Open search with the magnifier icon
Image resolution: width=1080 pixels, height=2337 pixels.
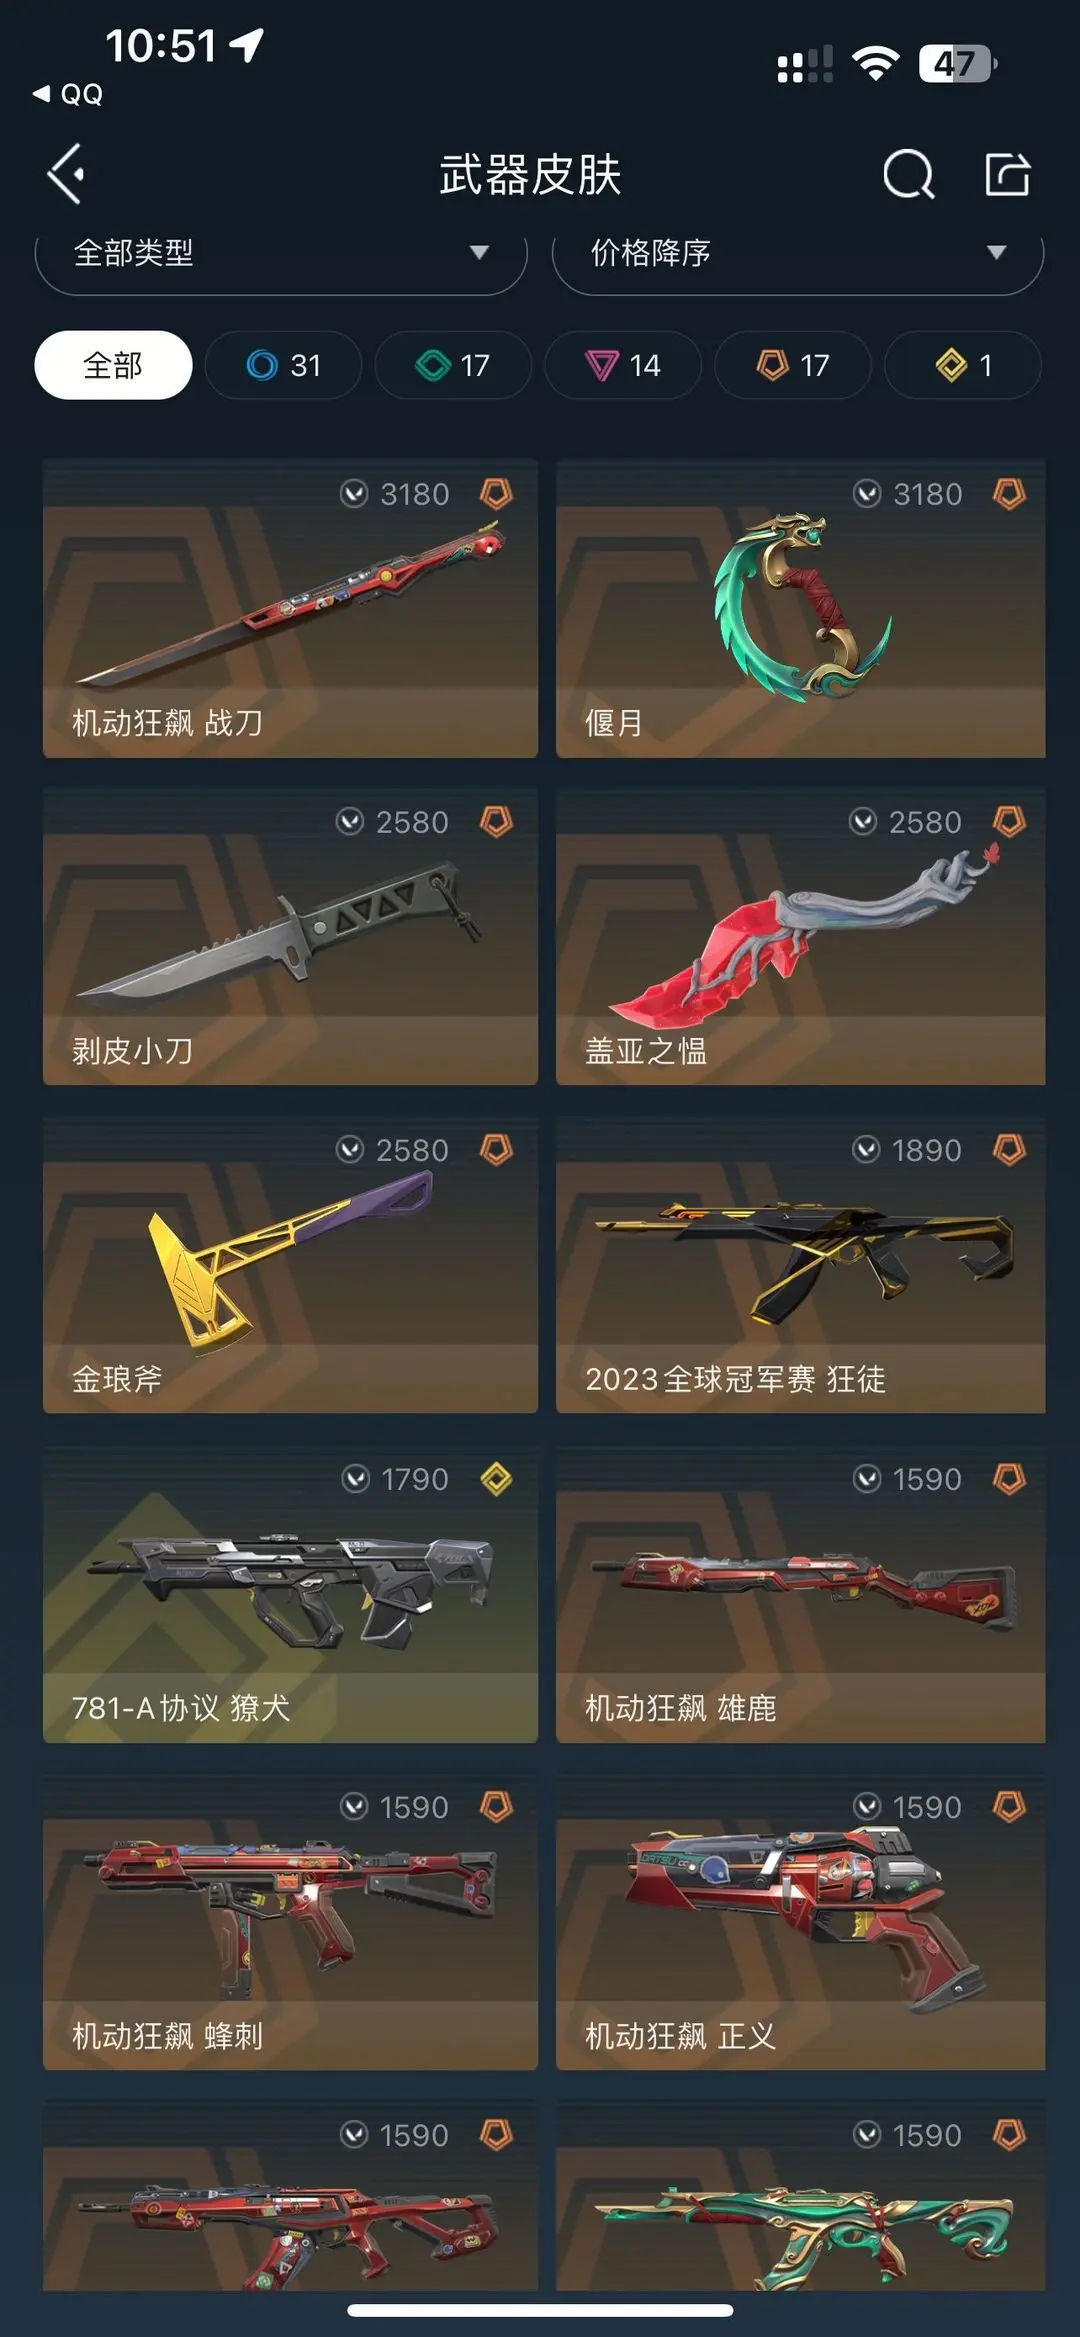[908, 175]
